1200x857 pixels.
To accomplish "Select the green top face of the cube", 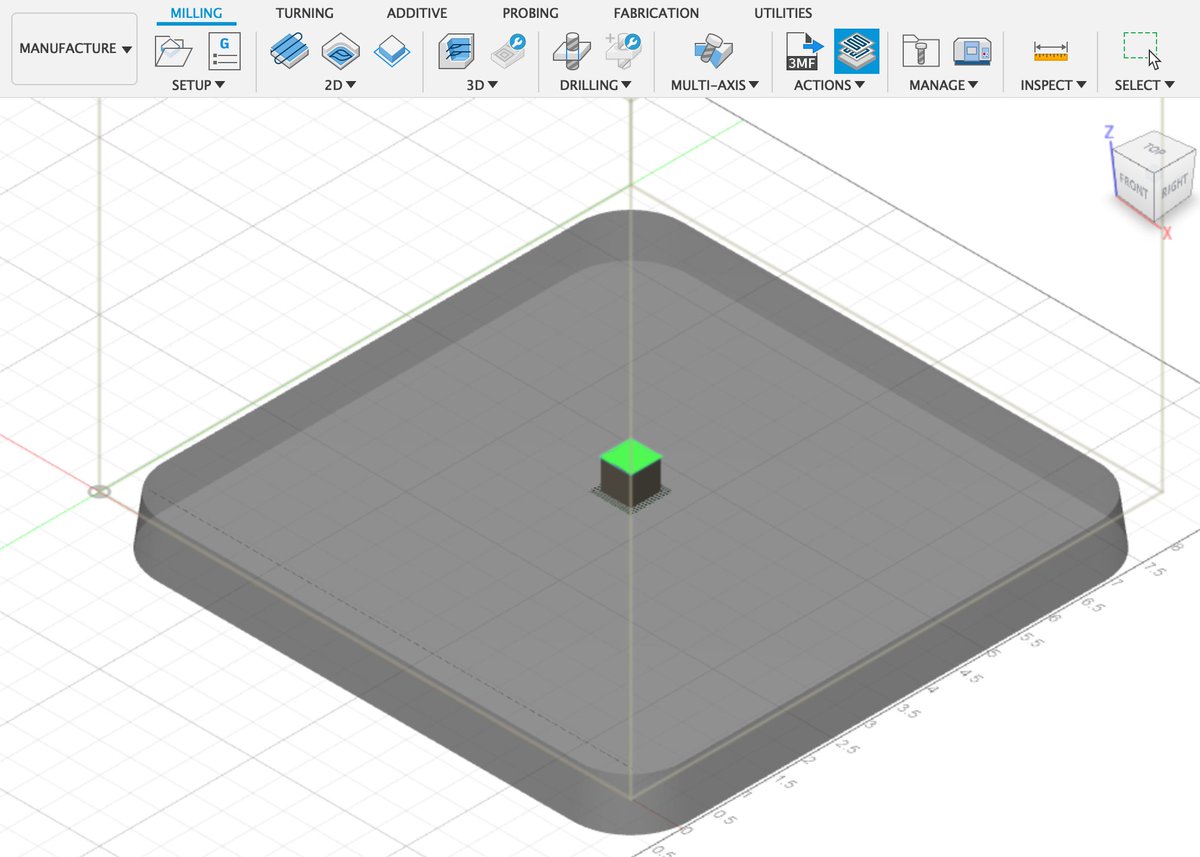I will (631, 457).
